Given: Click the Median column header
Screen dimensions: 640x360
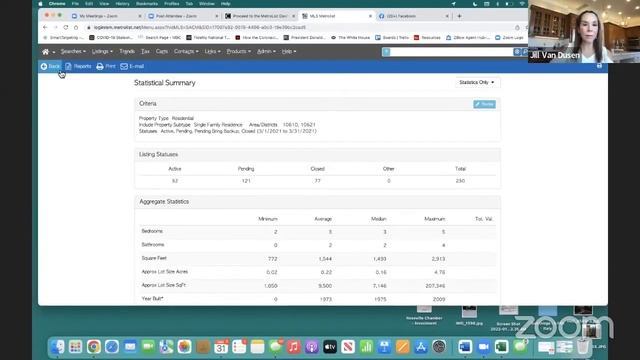Looking at the screenshot, I should coord(378,219).
